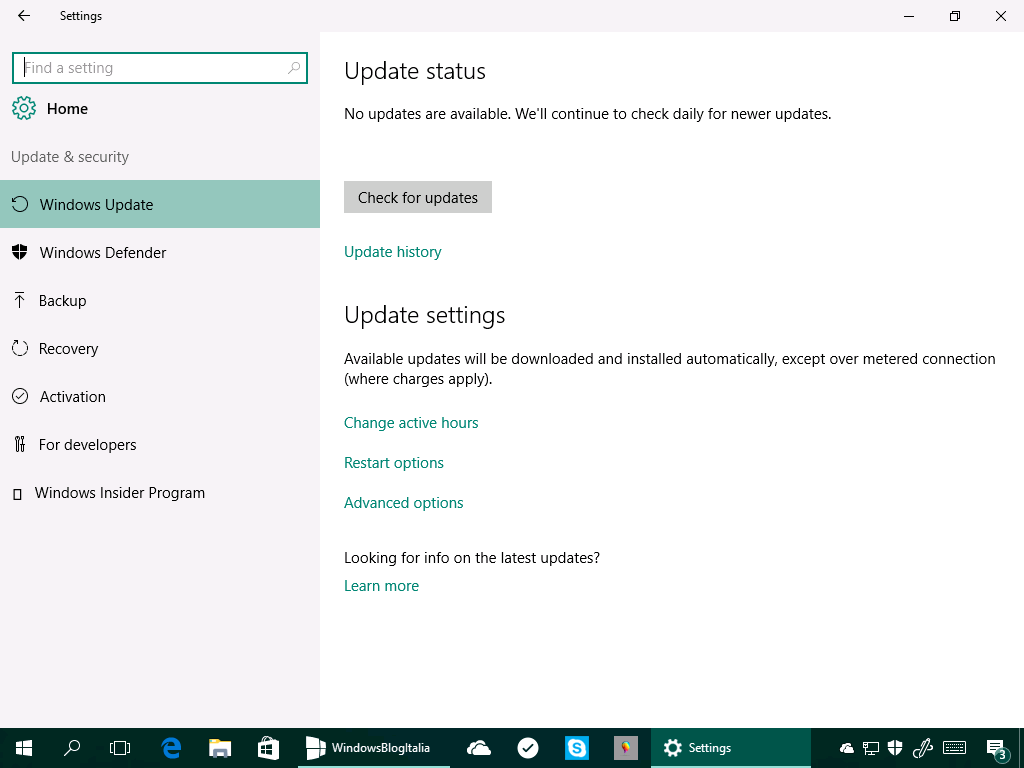The image size is (1024, 768).
Task: Click the 'Update & security' category label
Action: pos(70,157)
